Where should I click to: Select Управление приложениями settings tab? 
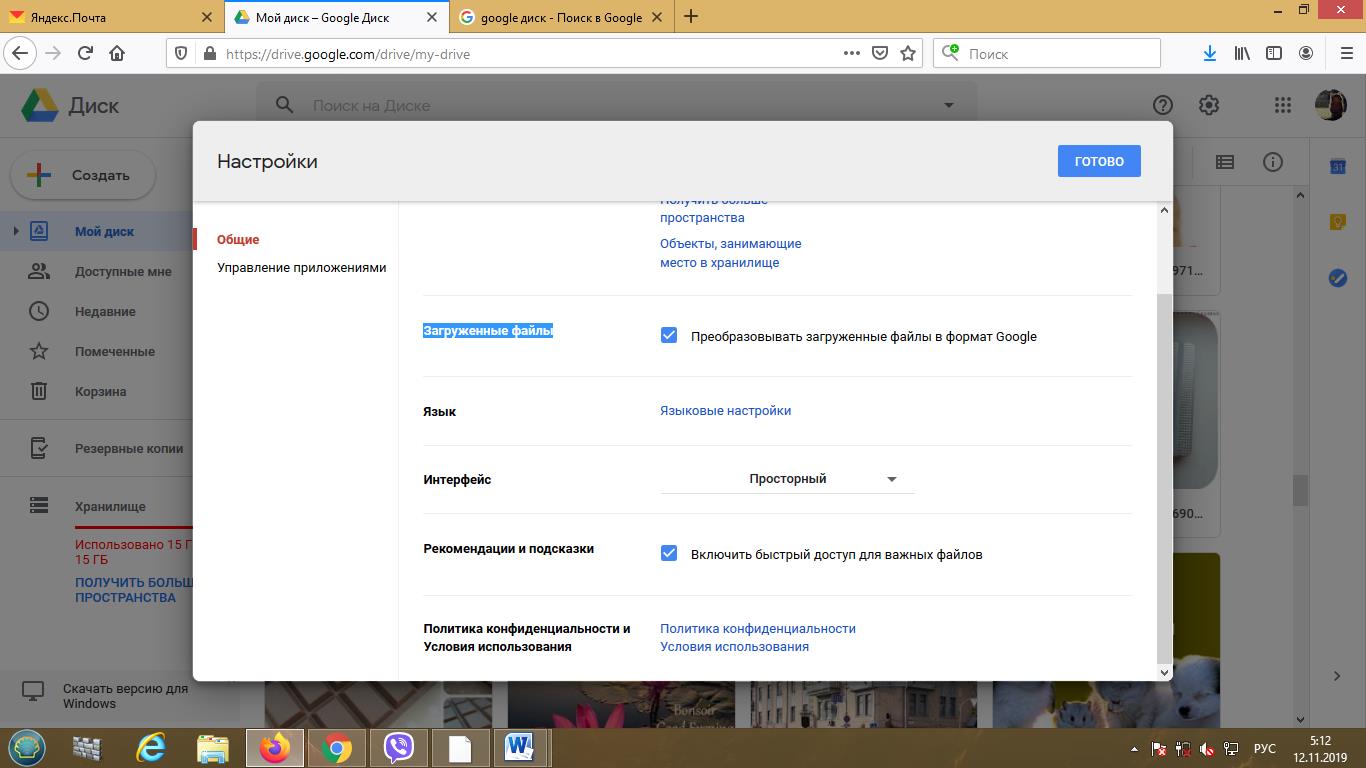[301, 268]
